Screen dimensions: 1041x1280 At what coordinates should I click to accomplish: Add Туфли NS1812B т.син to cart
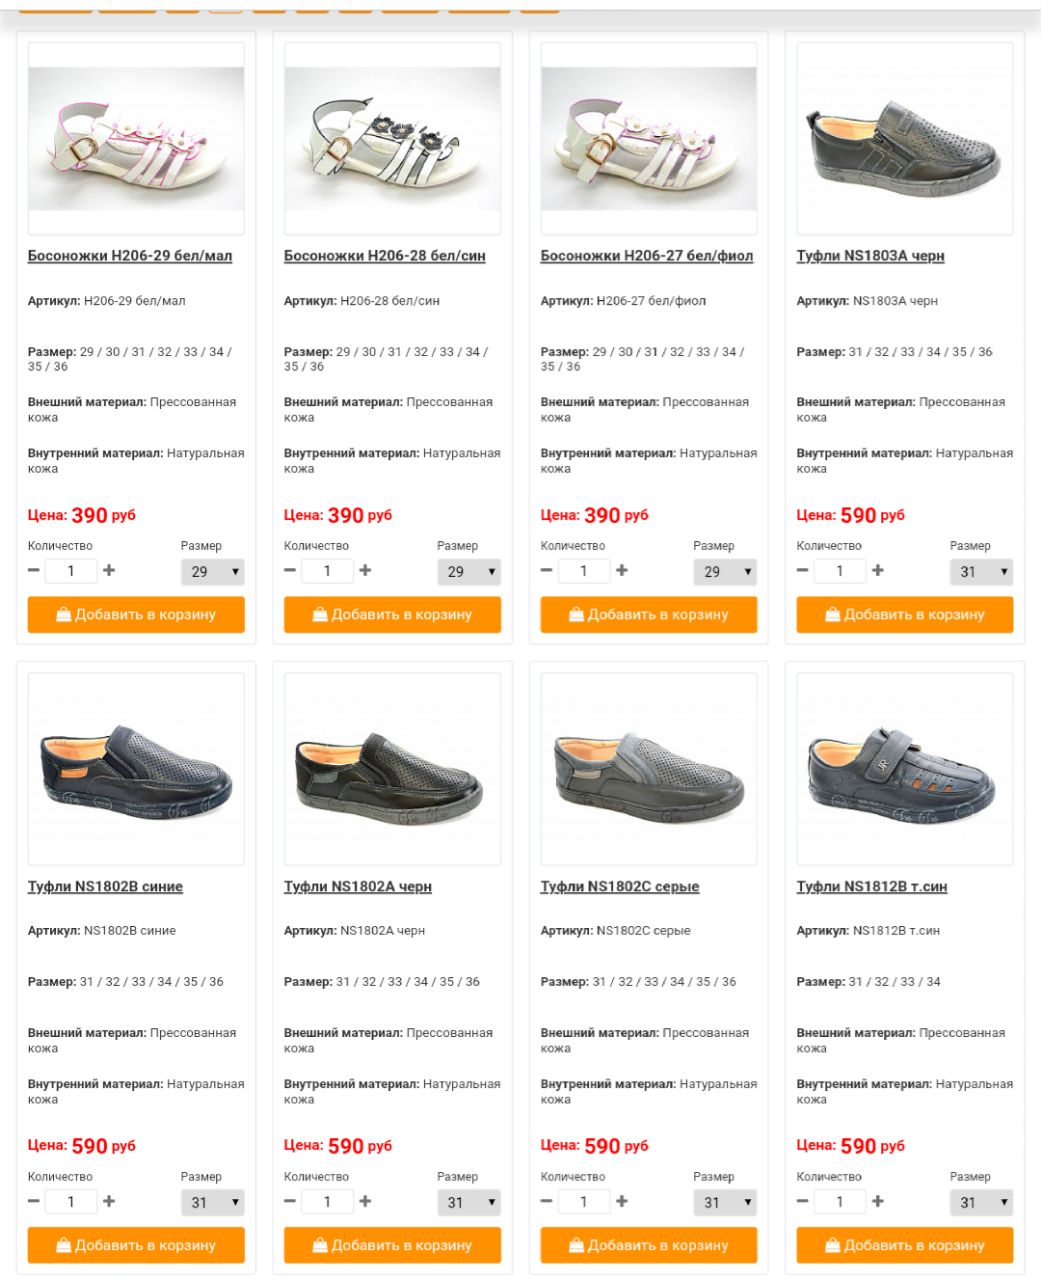pyautogui.click(x=905, y=1246)
